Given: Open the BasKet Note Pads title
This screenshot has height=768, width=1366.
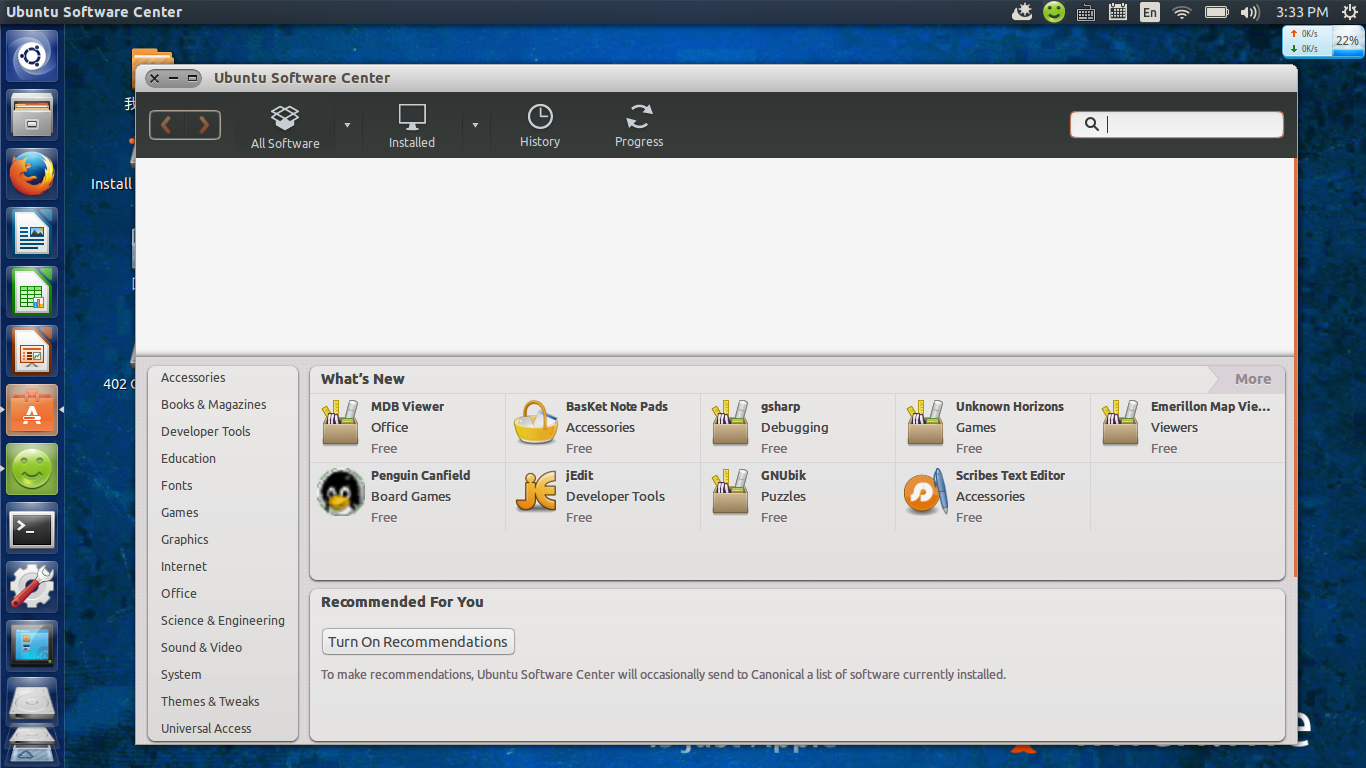Looking at the screenshot, I should click(x=617, y=407).
